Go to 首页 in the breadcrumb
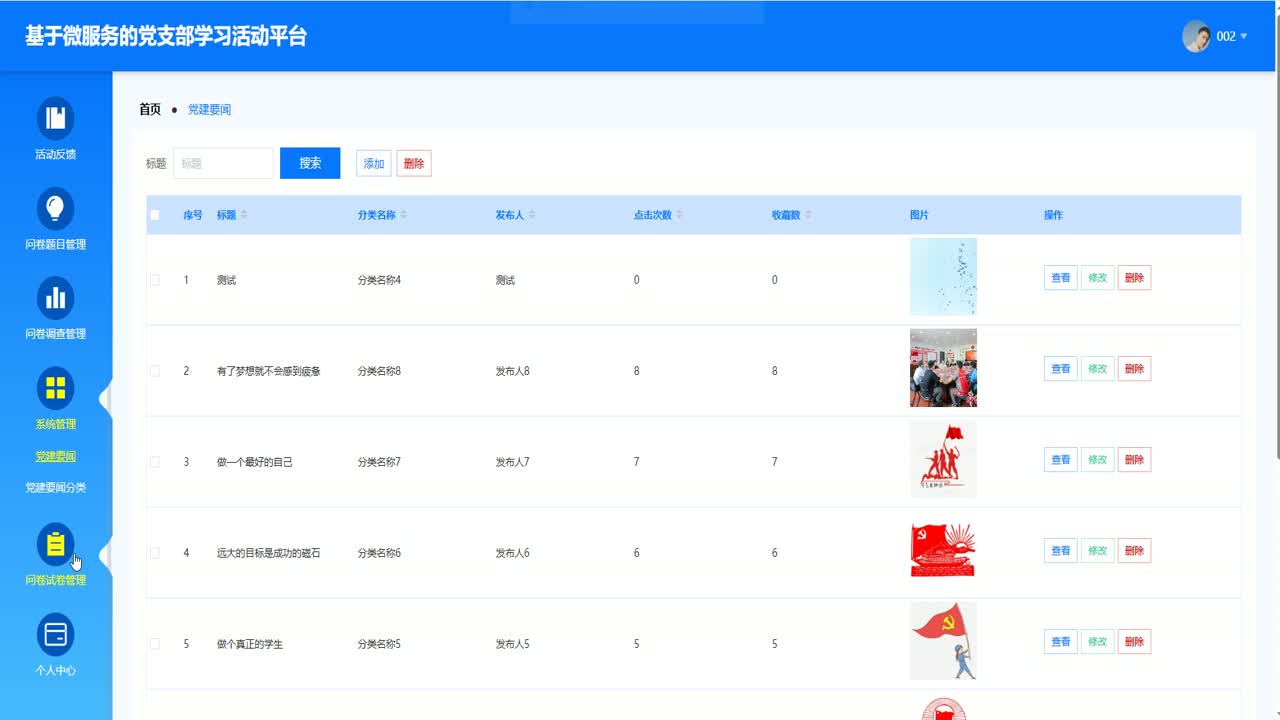This screenshot has height=720, width=1280. point(150,109)
